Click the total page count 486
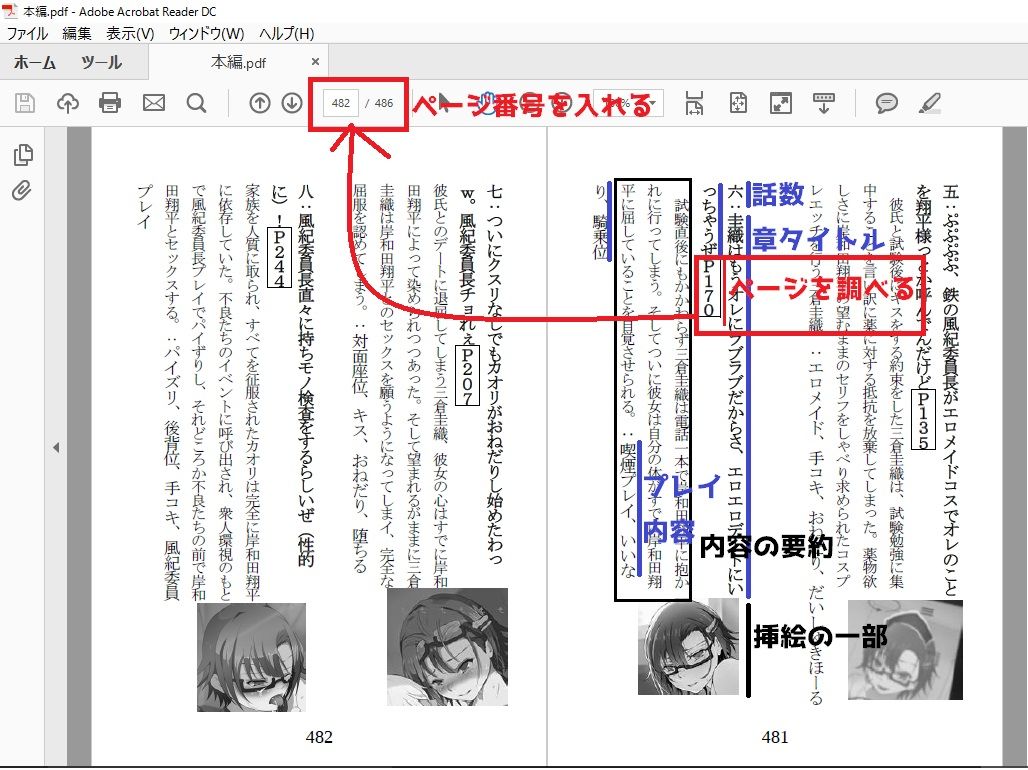The image size is (1028, 770). point(384,103)
